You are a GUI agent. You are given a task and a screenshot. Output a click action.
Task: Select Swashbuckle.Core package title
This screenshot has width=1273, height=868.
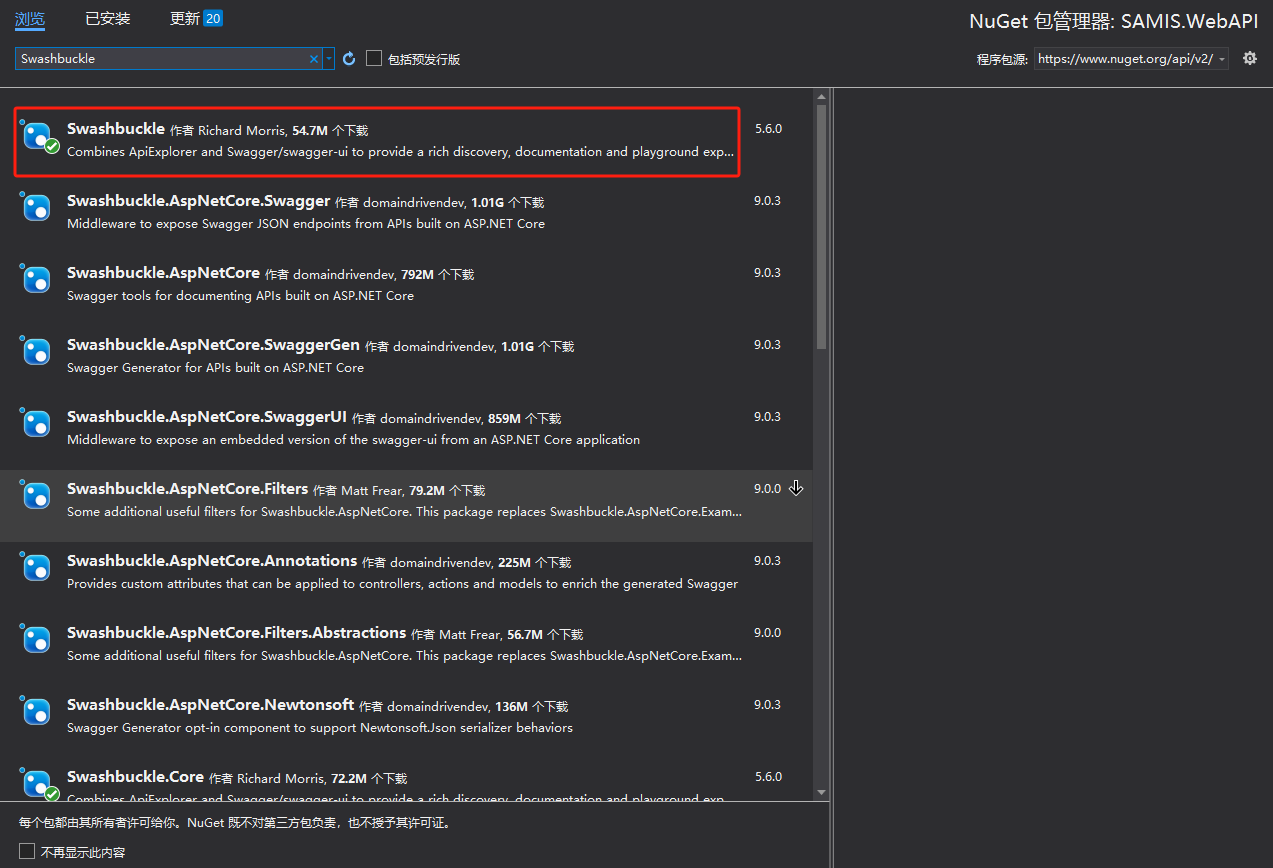(x=135, y=777)
